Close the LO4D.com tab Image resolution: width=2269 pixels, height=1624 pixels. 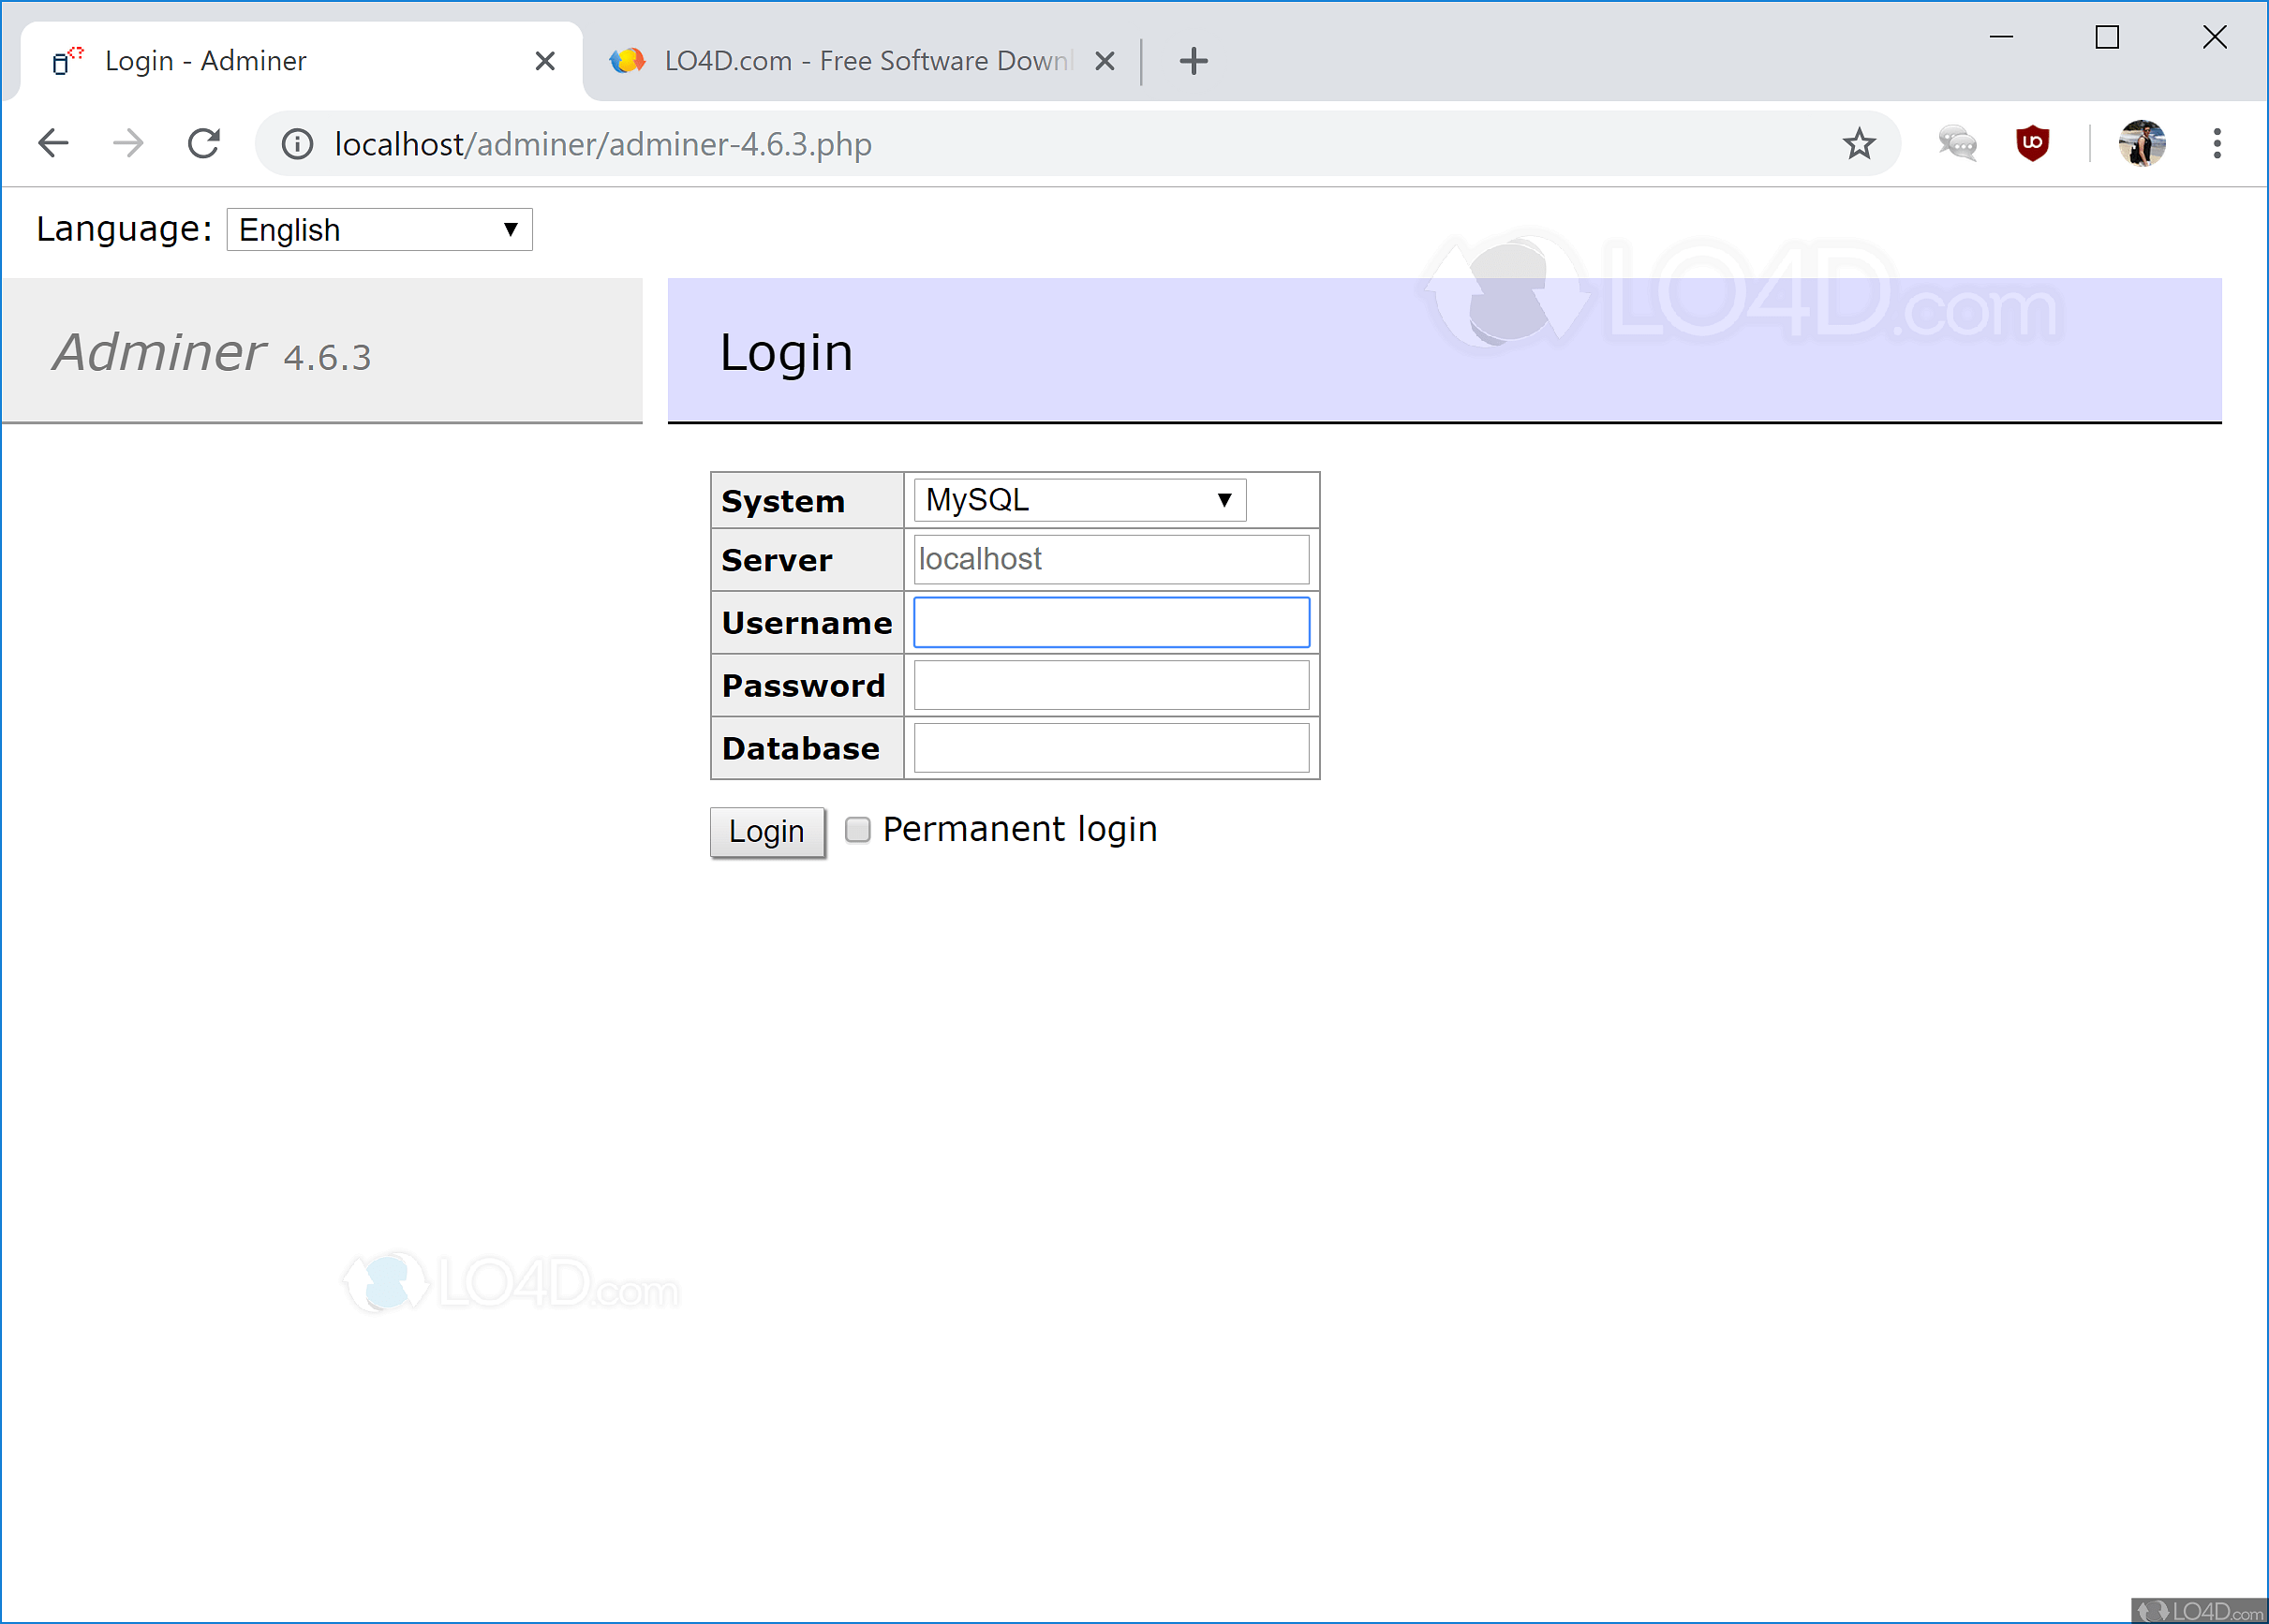tap(1104, 61)
